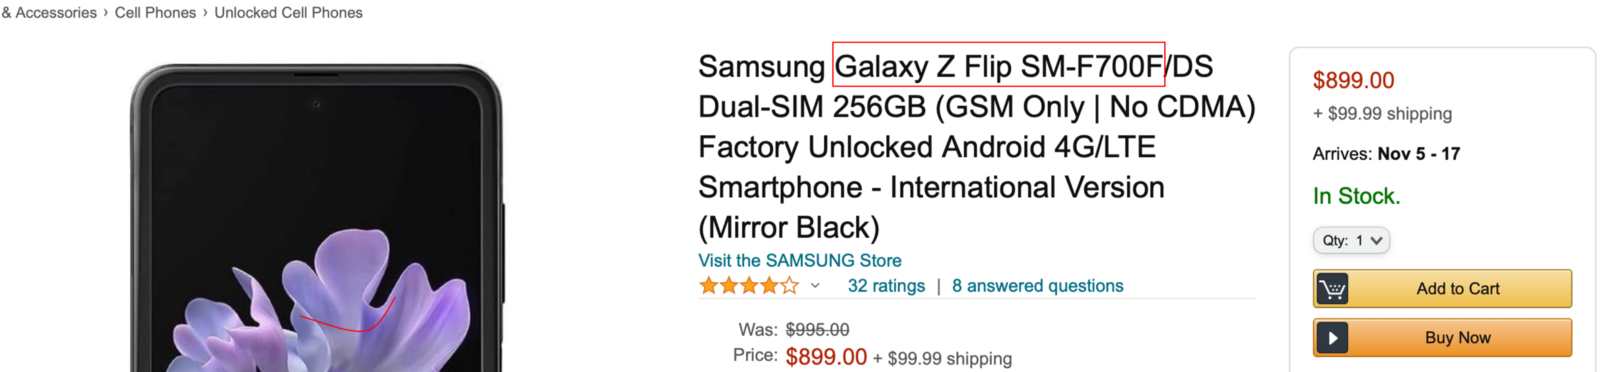Visit the SAMSUNG Store link

800,260
